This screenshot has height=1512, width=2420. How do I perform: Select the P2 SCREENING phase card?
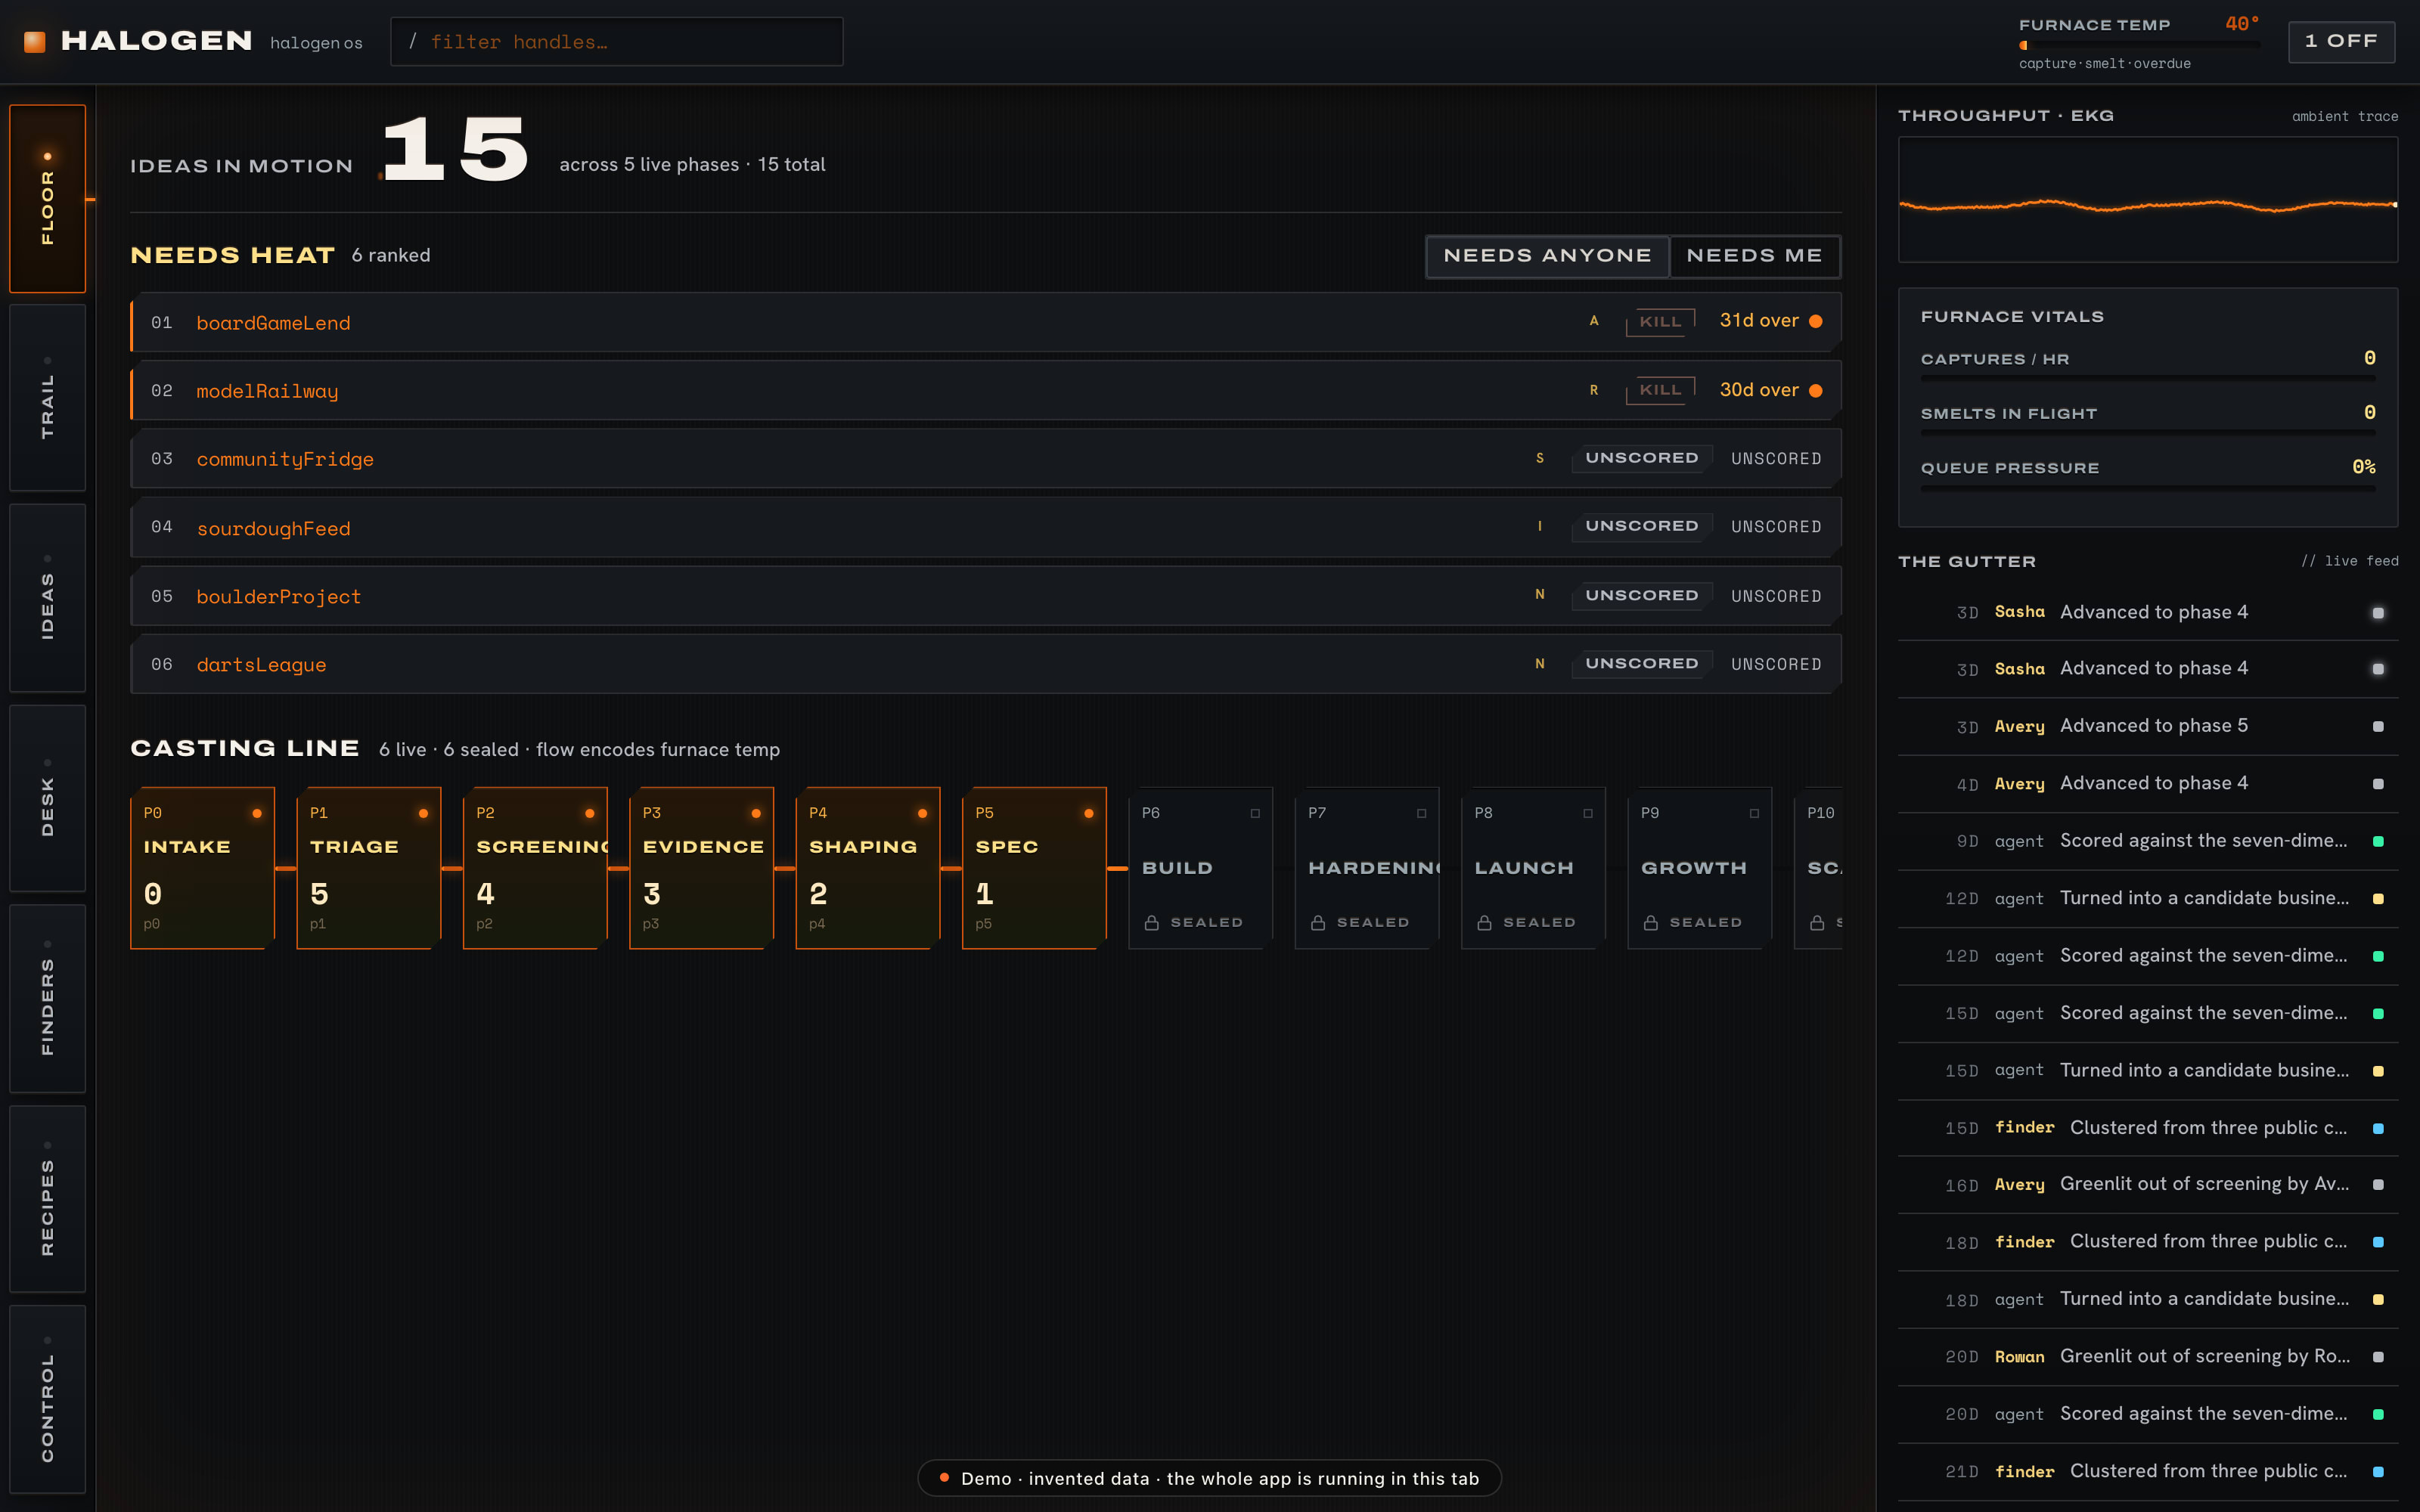pyautogui.click(x=536, y=868)
